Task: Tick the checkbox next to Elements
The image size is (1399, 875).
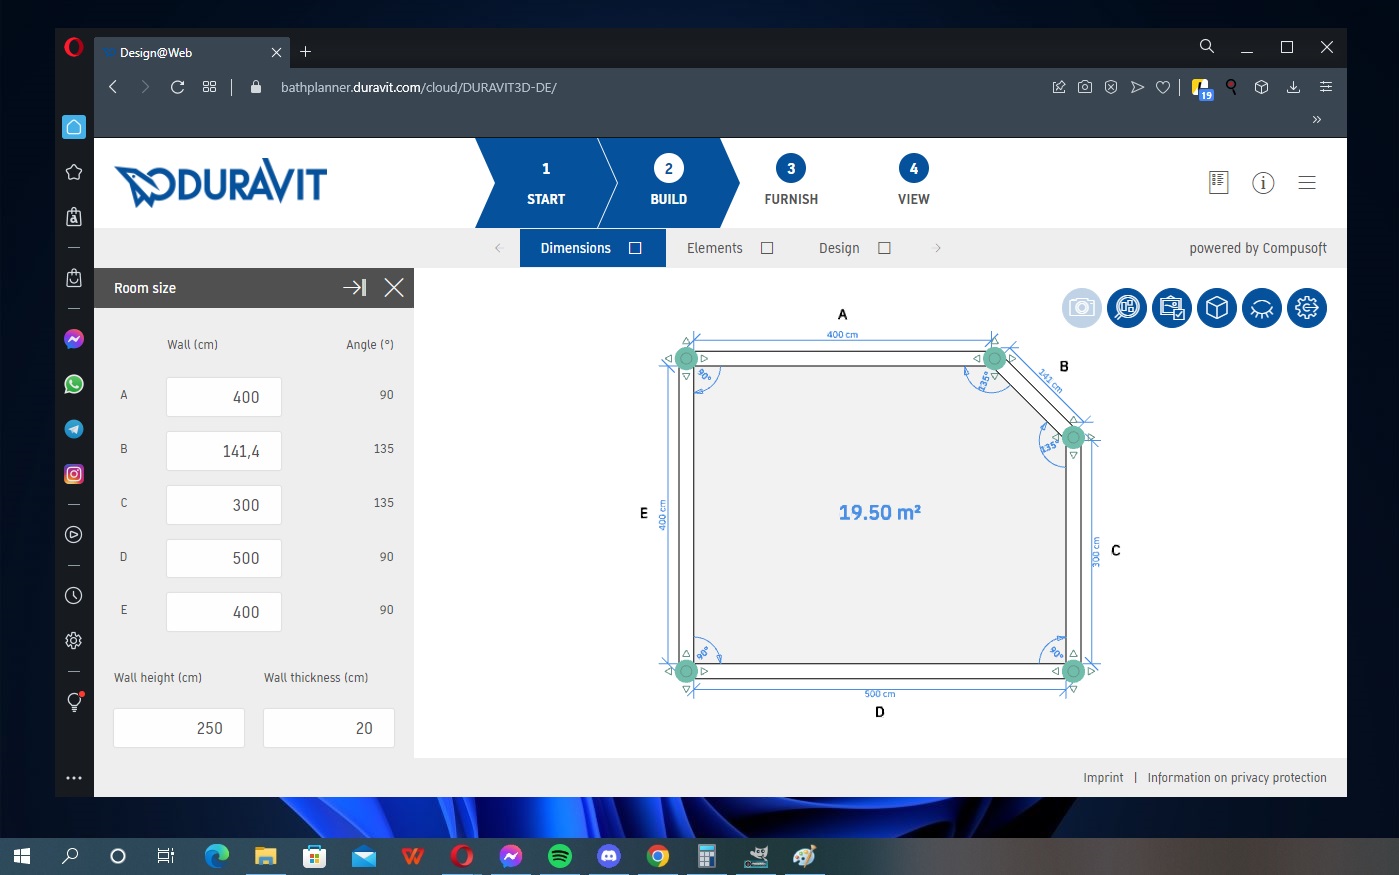Action: 767,248
